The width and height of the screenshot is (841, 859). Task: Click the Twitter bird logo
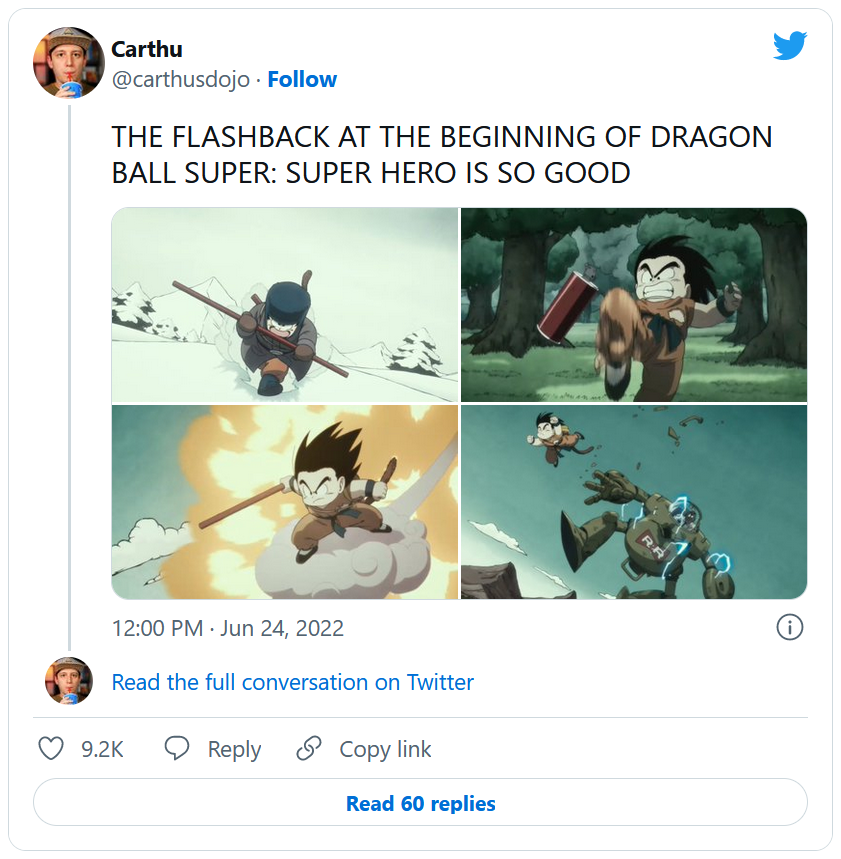(789, 46)
